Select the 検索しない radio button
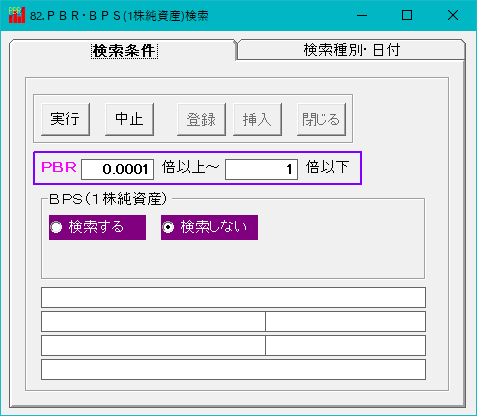 coord(209,227)
